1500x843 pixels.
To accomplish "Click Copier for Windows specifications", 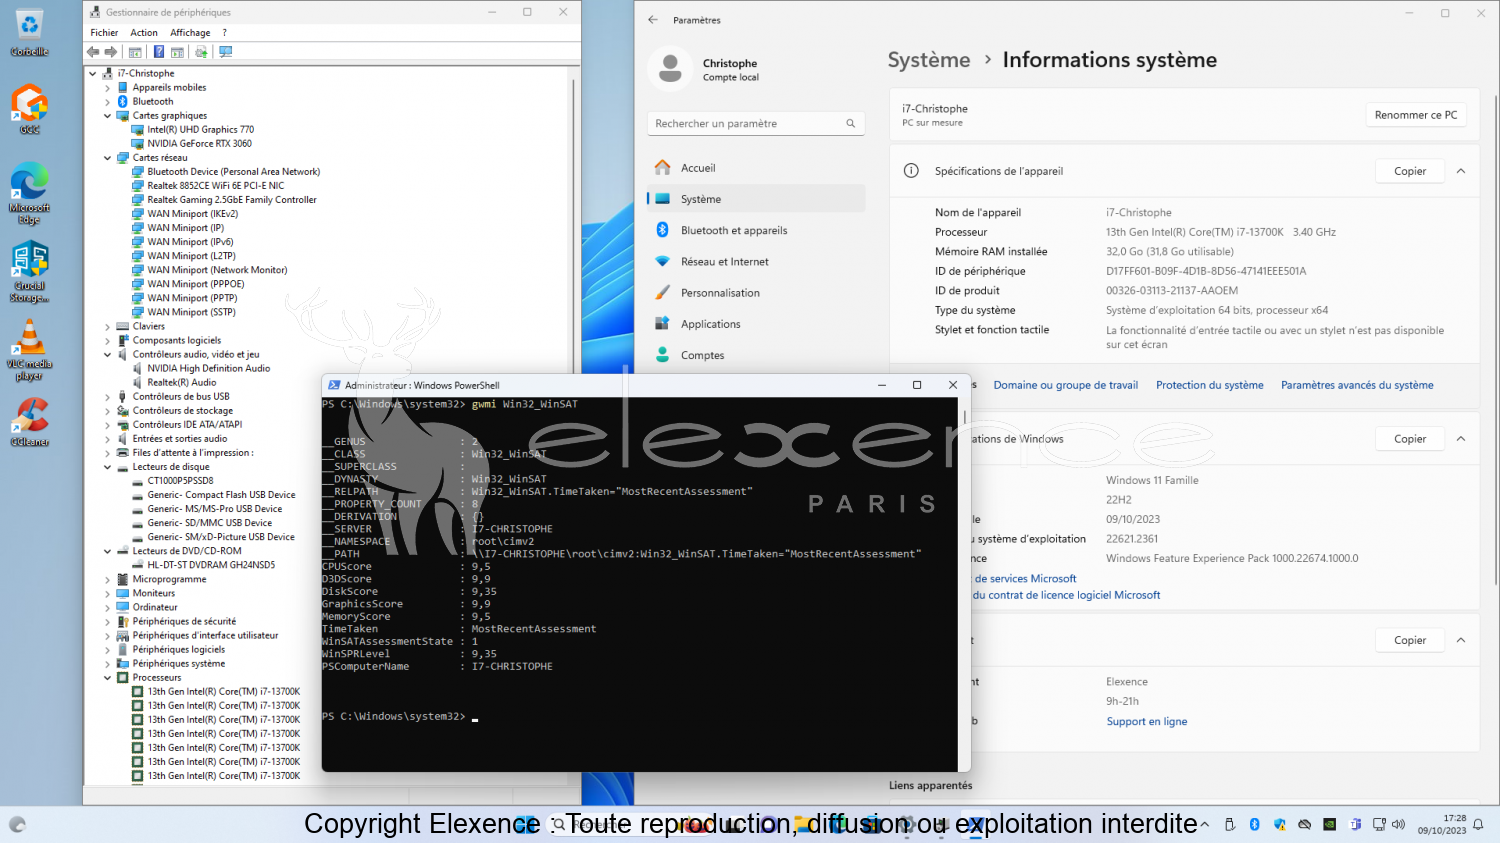I will [x=1410, y=439].
